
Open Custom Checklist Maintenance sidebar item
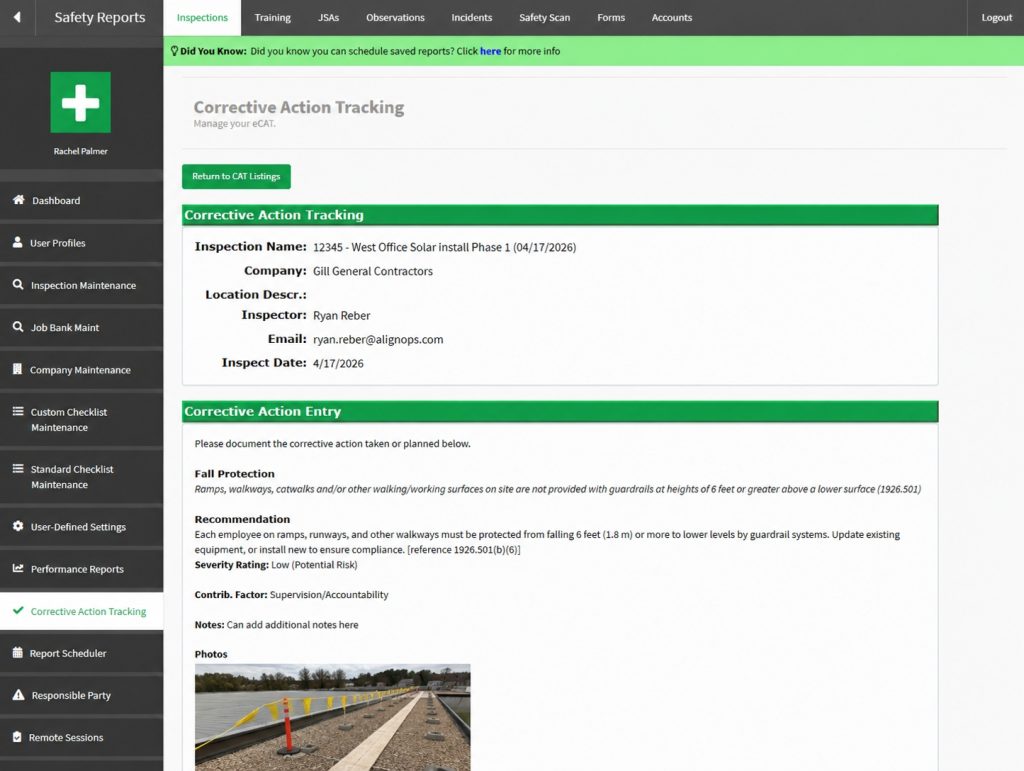[82, 420]
